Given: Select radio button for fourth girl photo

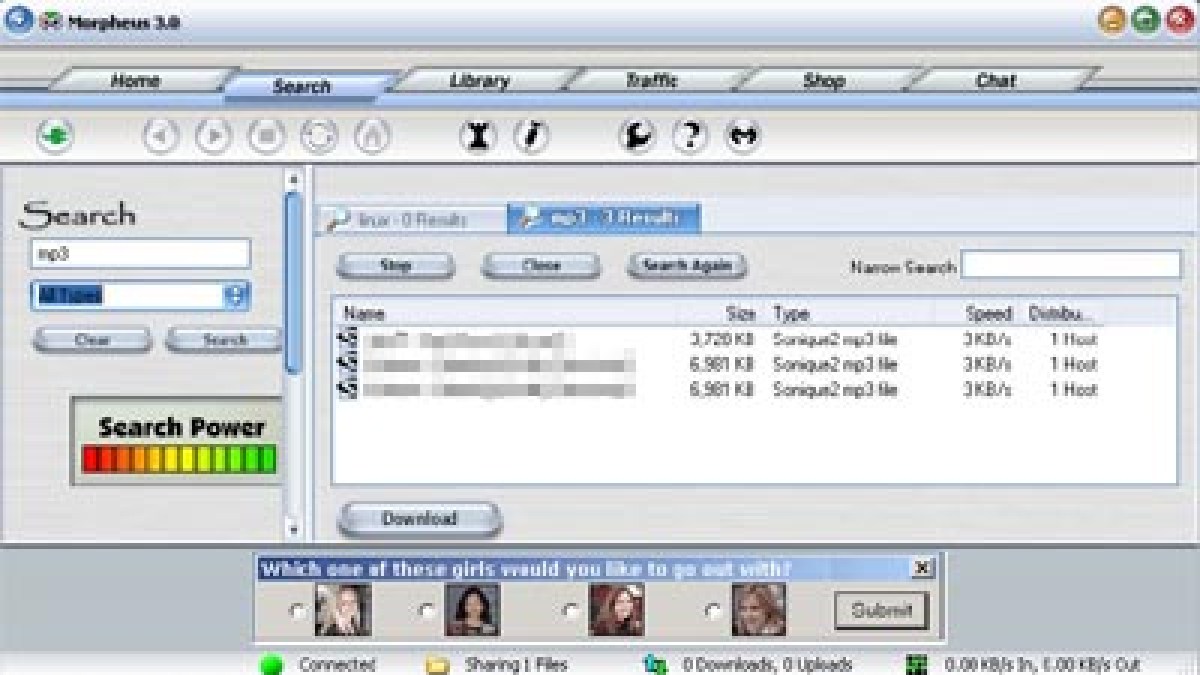Looking at the screenshot, I should (713, 610).
